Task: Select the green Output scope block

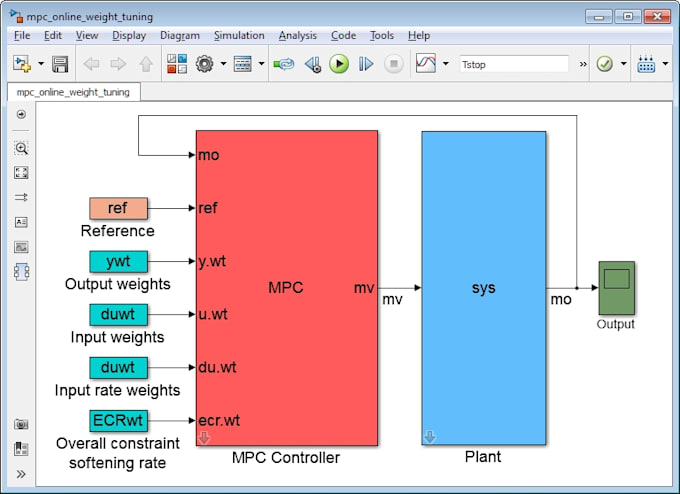Action: coord(616,288)
